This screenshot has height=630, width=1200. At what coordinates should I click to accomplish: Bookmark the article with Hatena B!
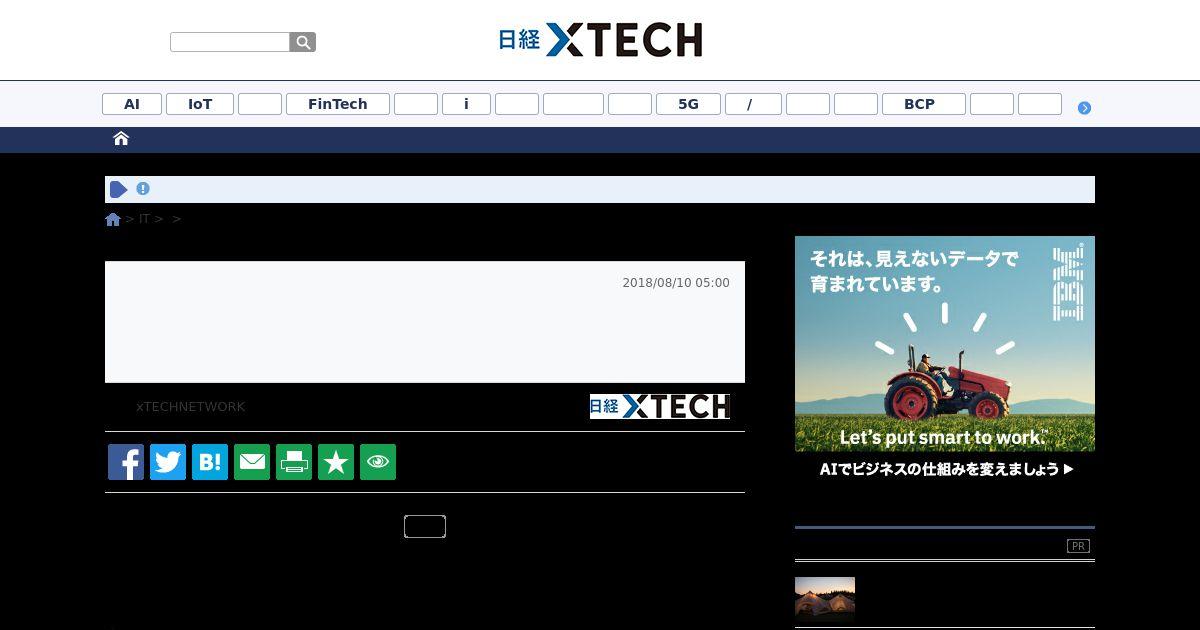coord(210,462)
